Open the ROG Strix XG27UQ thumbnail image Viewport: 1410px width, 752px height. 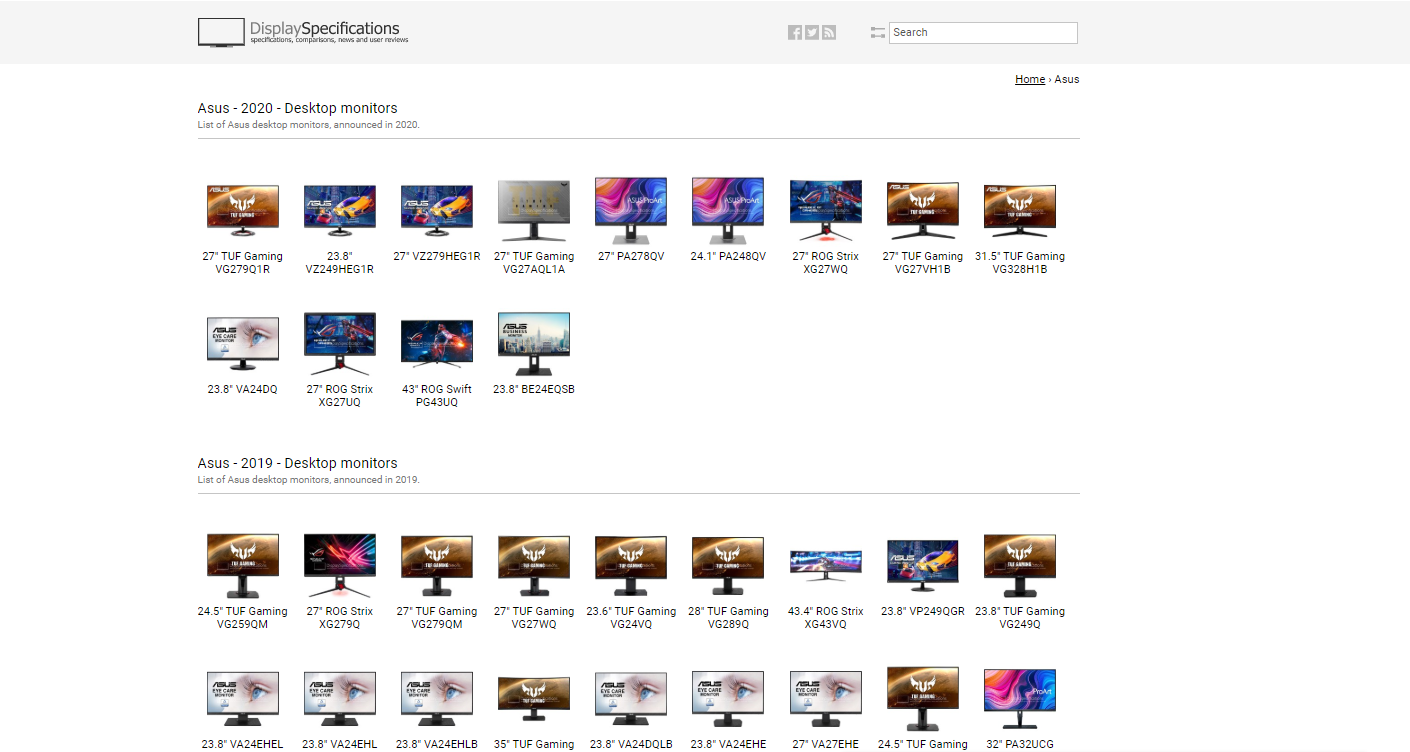340,343
